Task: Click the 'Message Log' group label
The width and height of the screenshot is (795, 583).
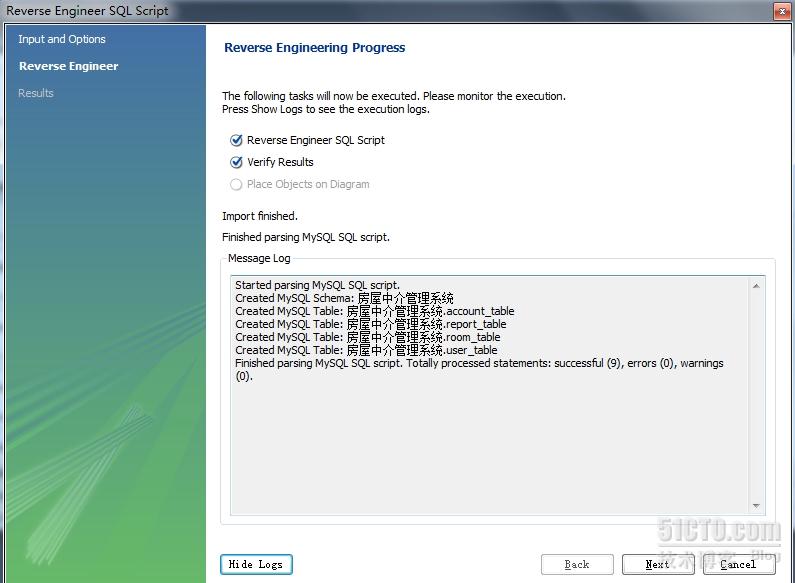Action: tap(259, 258)
